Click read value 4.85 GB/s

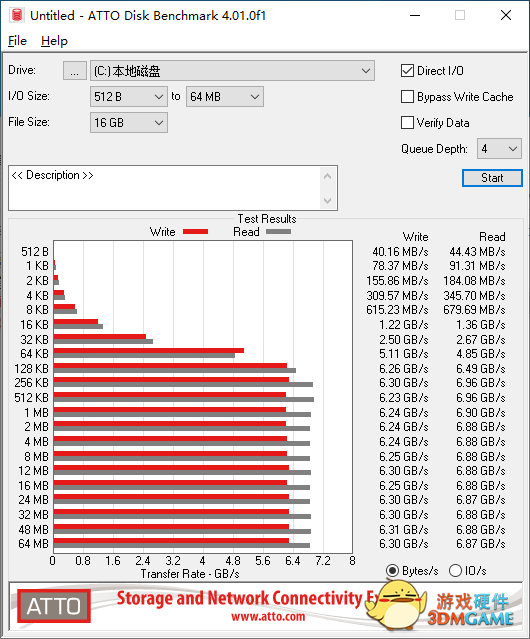point(481,354)
